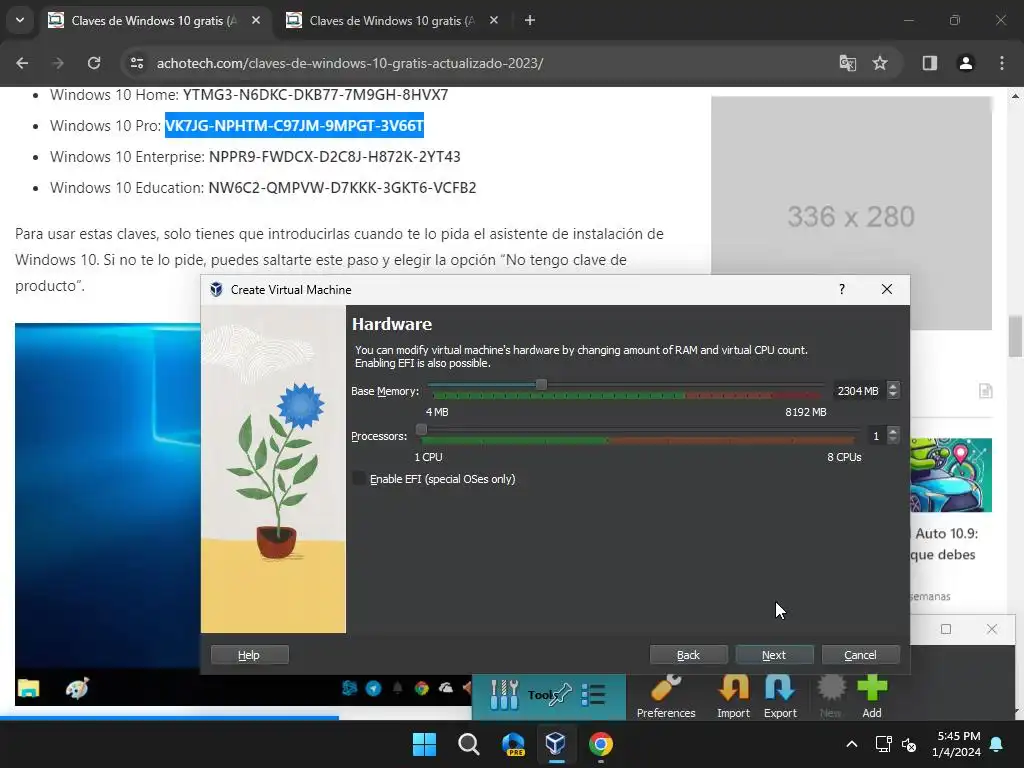Open Chrome from taskbar
The height and width of the screenshot is (768, 1024).
[x=601, y=744]
